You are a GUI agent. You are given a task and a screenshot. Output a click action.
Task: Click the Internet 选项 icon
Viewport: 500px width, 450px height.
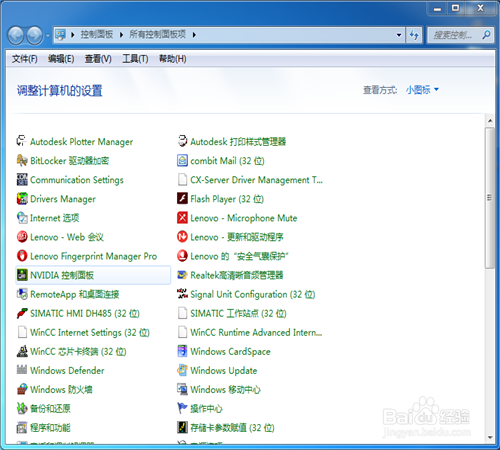click(22, 218)
